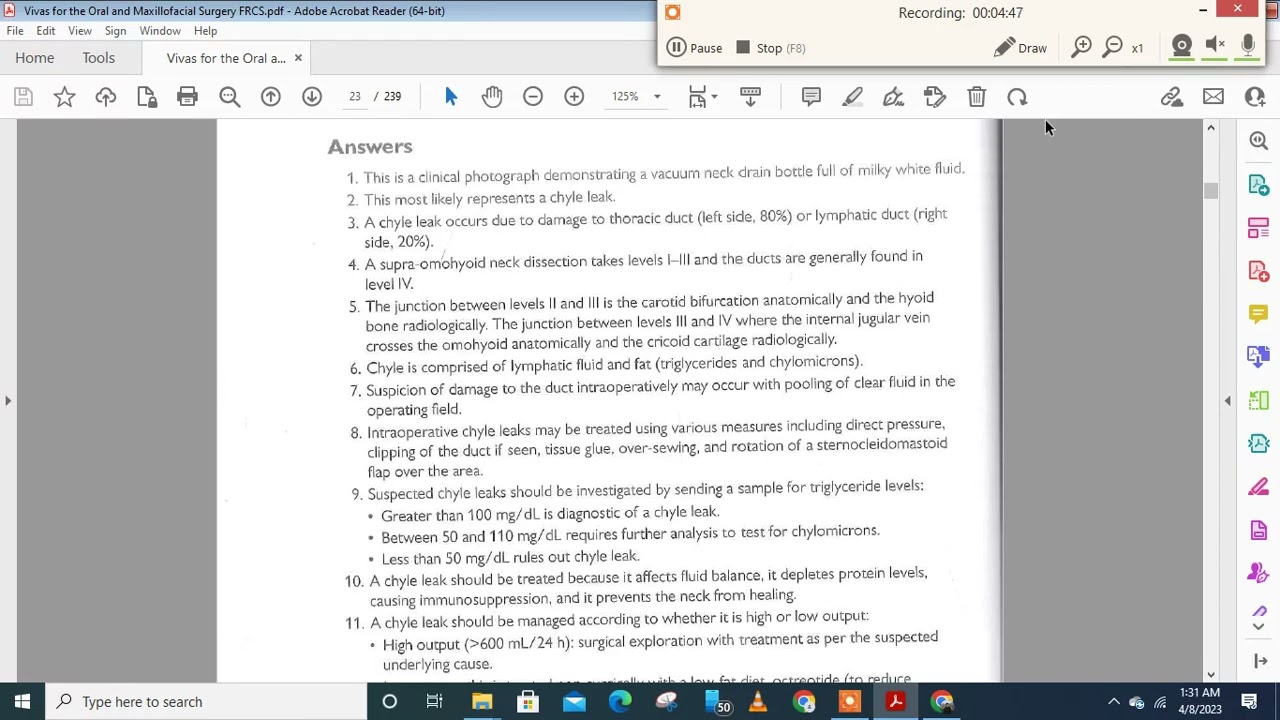Open the search tool magnifier in the right pane
The width and height of the screenshot is (1280, 720).
click(x=1258, y=142)
